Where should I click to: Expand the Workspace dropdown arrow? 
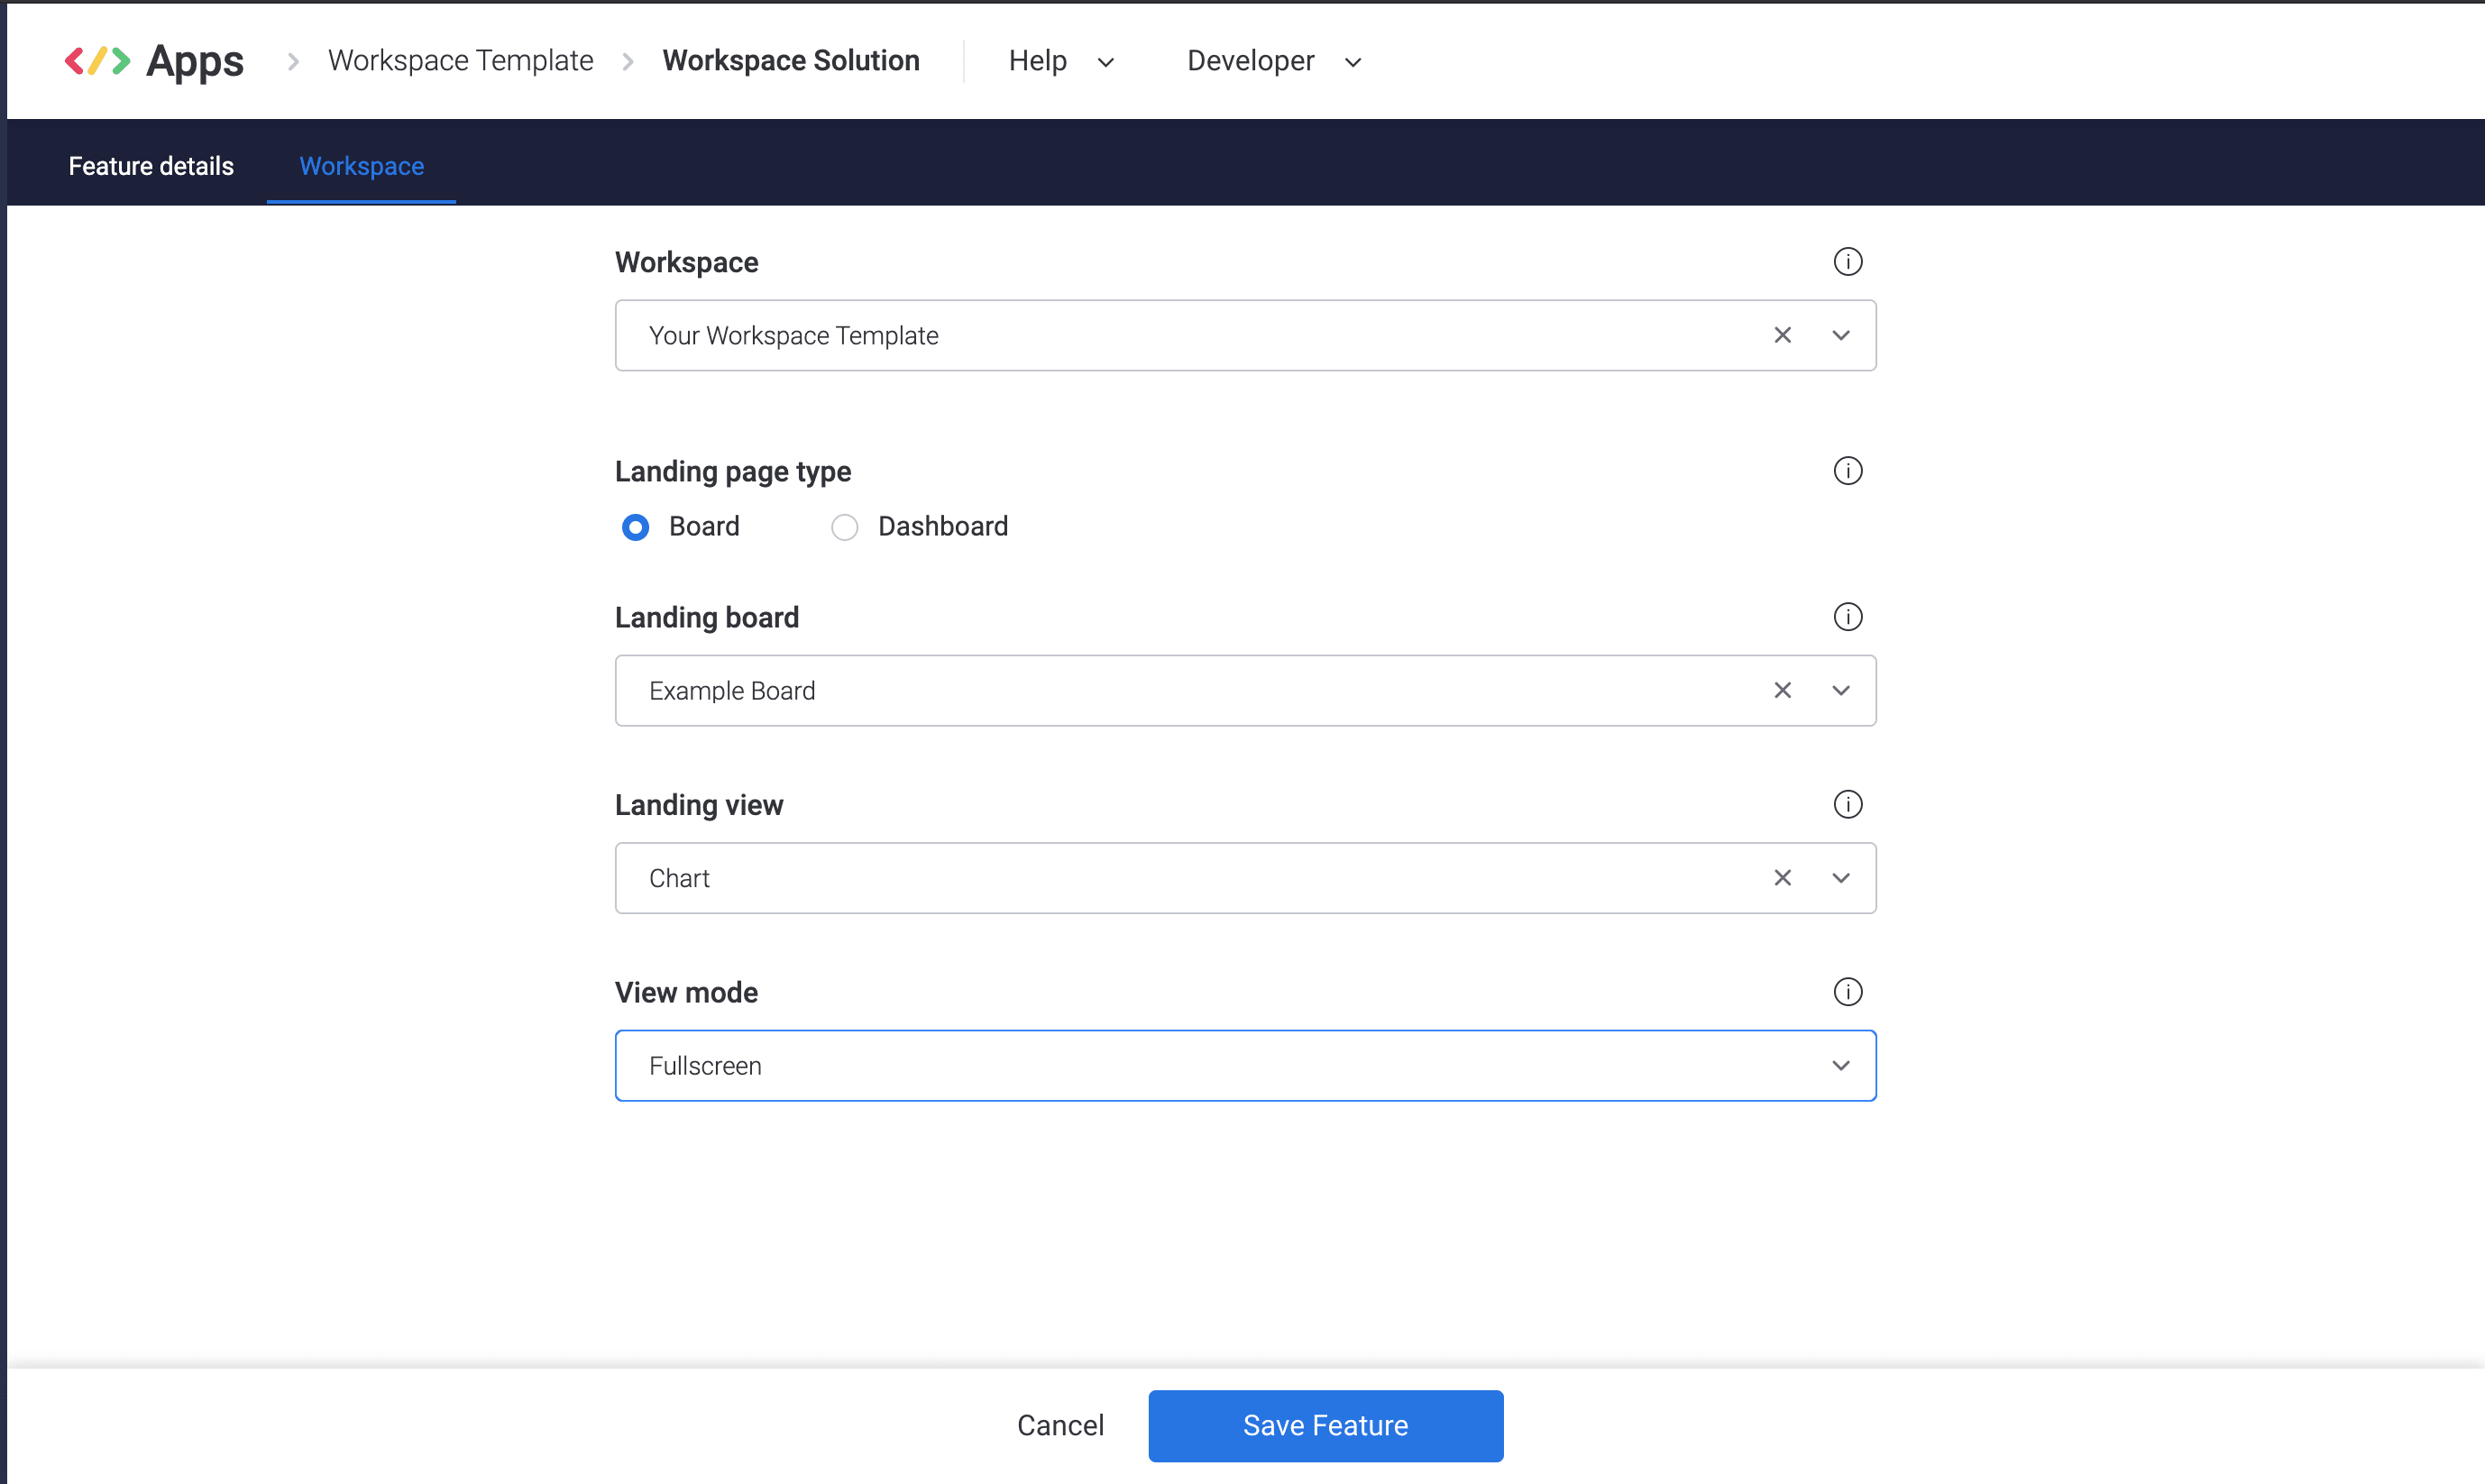tap(1840, 335)
